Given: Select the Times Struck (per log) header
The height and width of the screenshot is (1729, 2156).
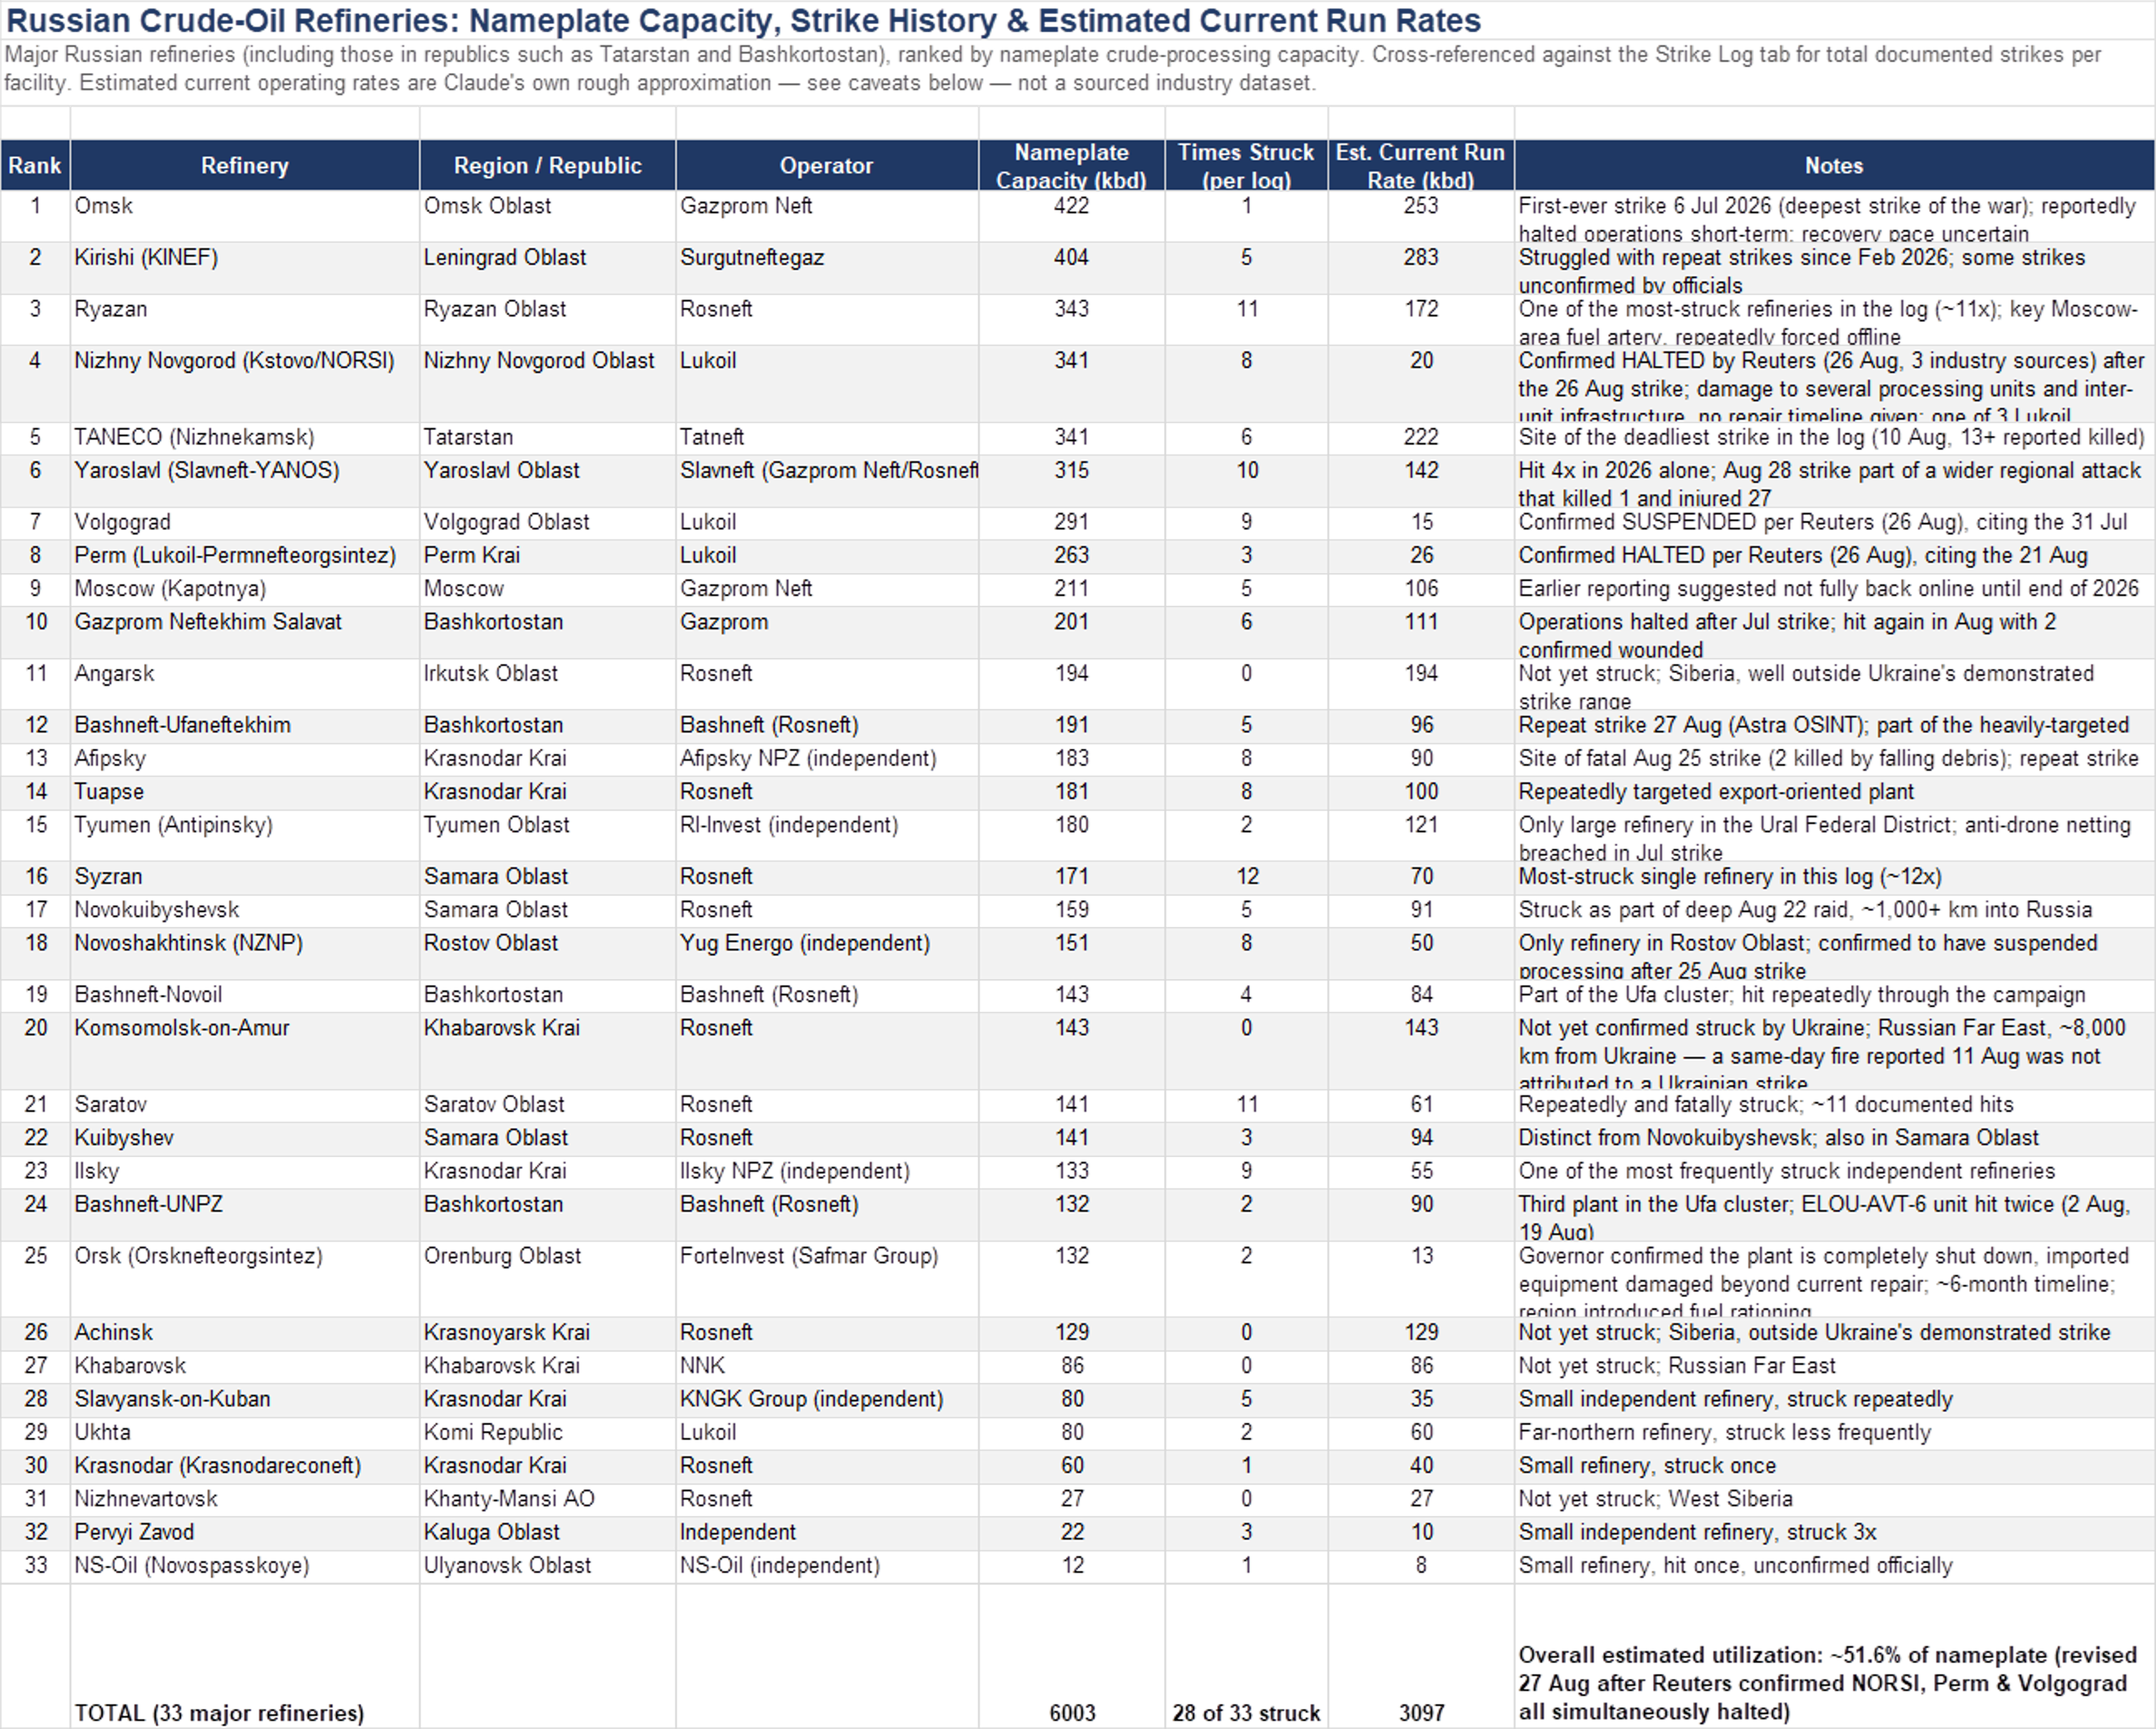Looking at the screenshot, I should (x=1246, y=165).
